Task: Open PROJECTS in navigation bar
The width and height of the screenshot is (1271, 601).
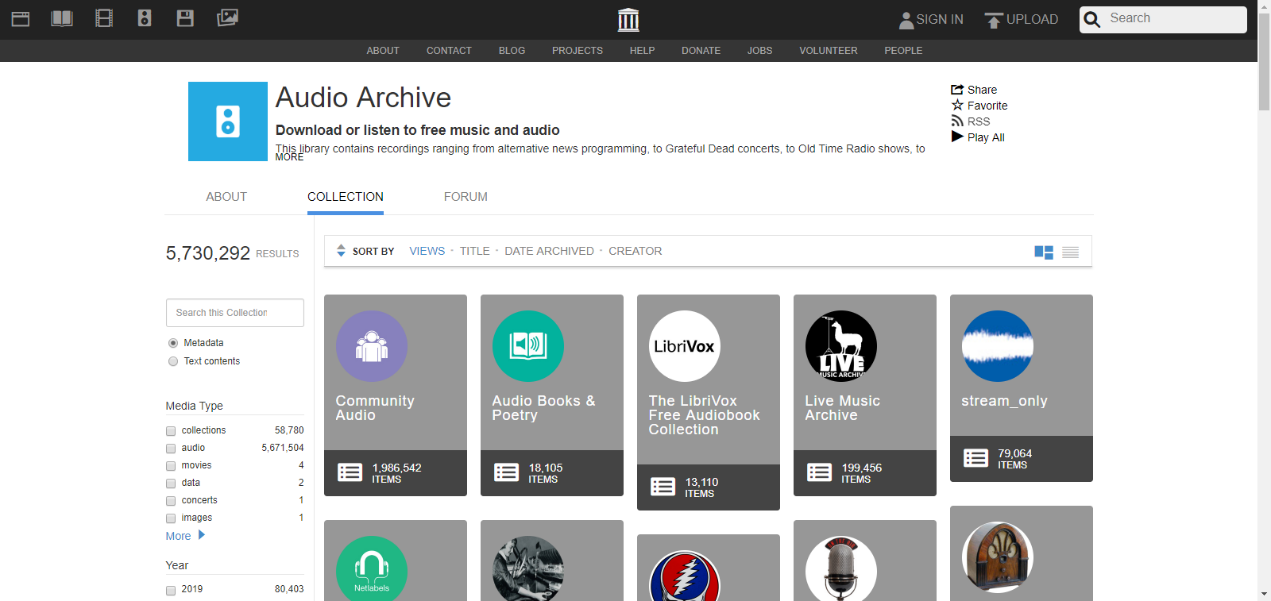Action: (x=578, y=51)
